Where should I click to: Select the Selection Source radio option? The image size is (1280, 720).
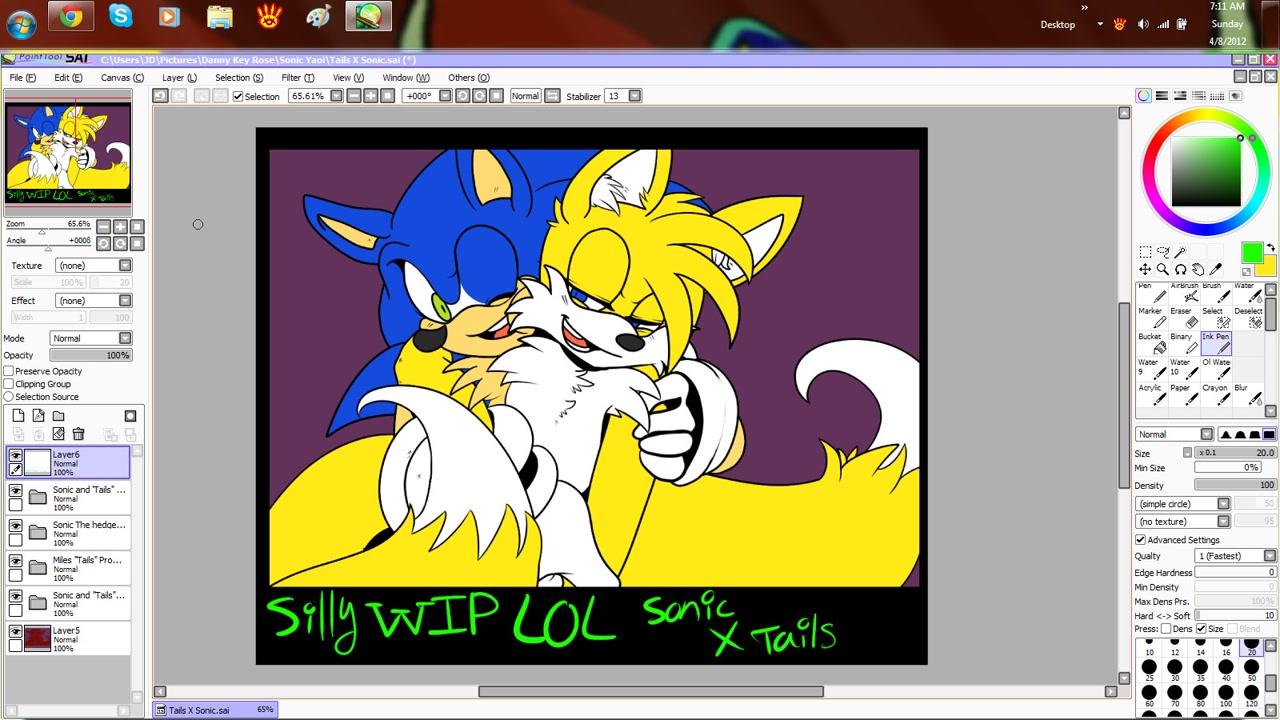coord(9,397)
